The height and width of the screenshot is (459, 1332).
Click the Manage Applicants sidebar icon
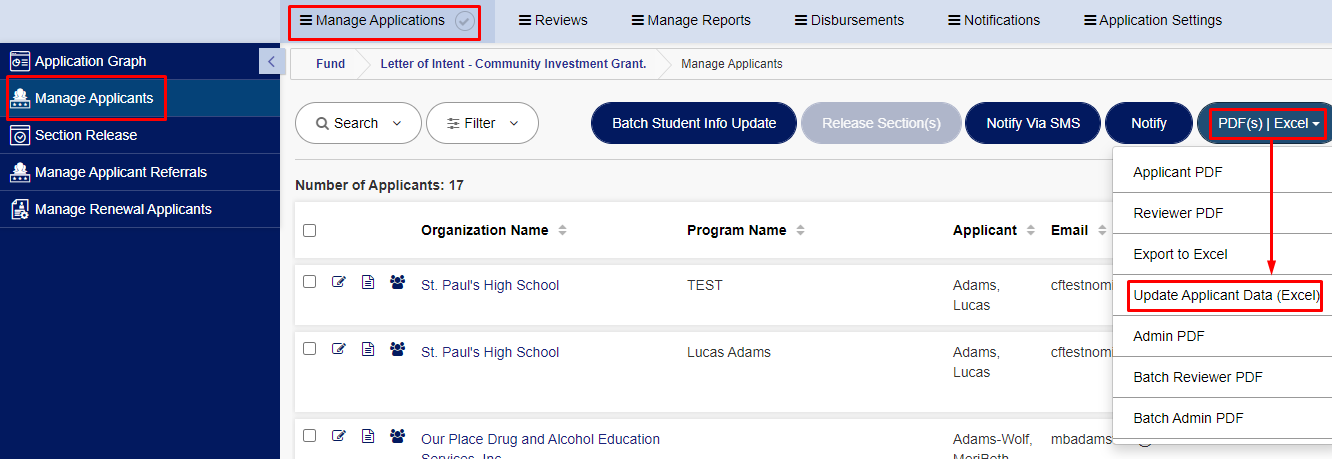(x=20, y=98)
